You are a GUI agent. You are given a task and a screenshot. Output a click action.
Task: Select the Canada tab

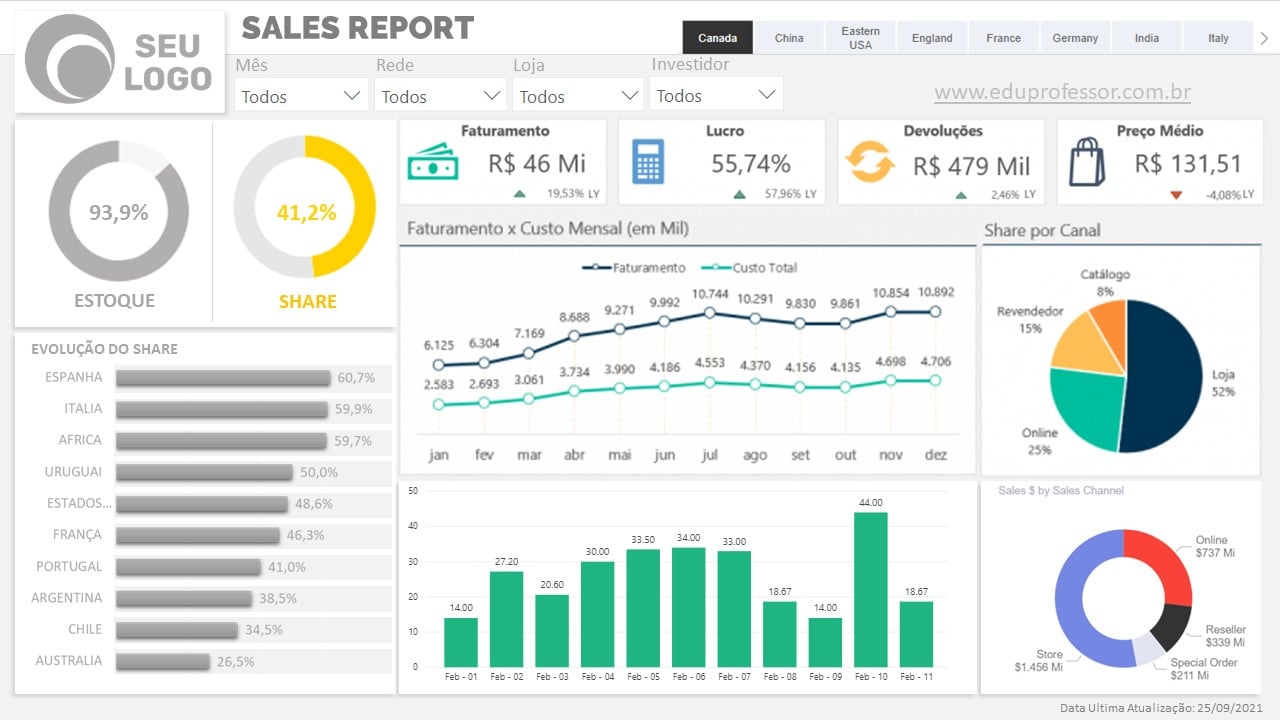click(x=717, y=38)
